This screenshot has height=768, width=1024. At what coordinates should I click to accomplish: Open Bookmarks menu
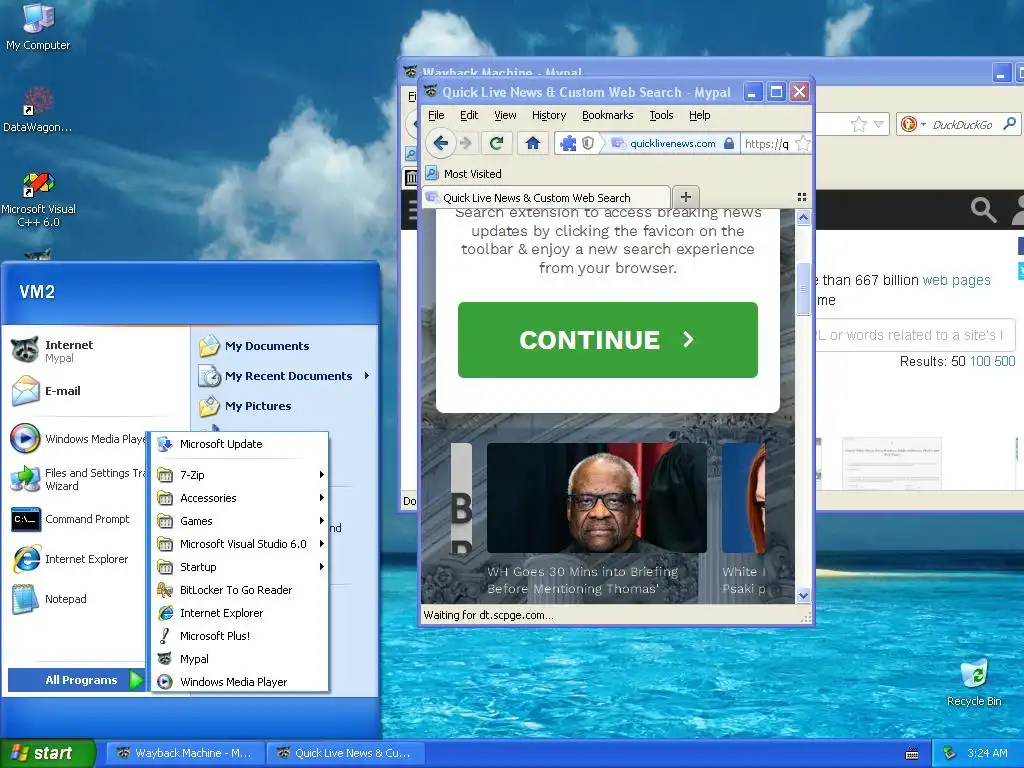(607, 115)
